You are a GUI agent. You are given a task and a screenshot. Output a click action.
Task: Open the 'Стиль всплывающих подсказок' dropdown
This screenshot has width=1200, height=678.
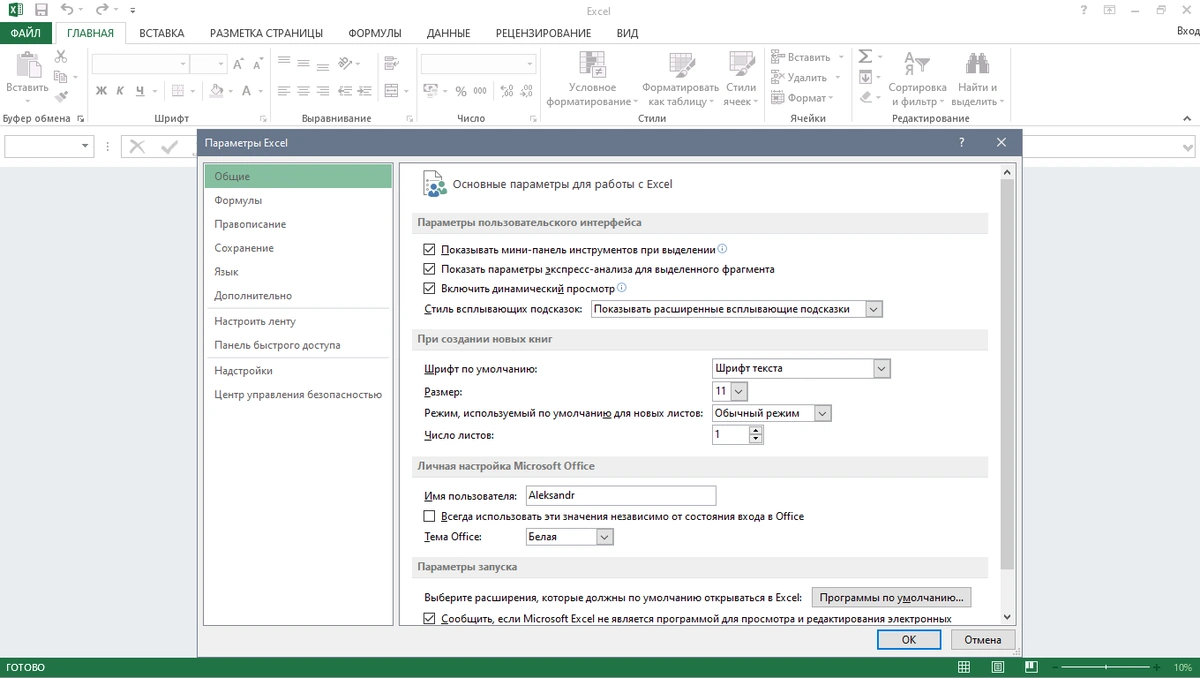[874, 309]
